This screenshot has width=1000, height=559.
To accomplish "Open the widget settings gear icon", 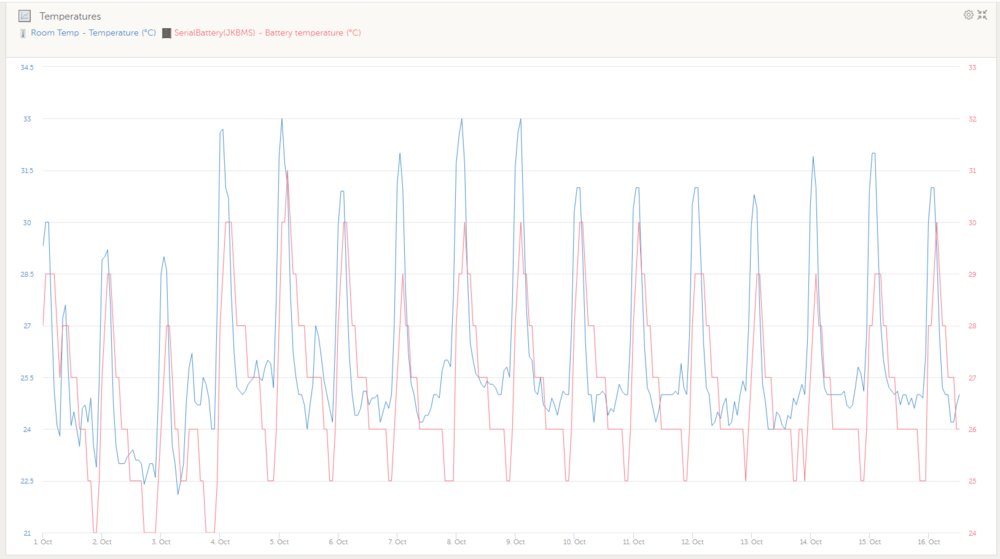I will point(968,15).
